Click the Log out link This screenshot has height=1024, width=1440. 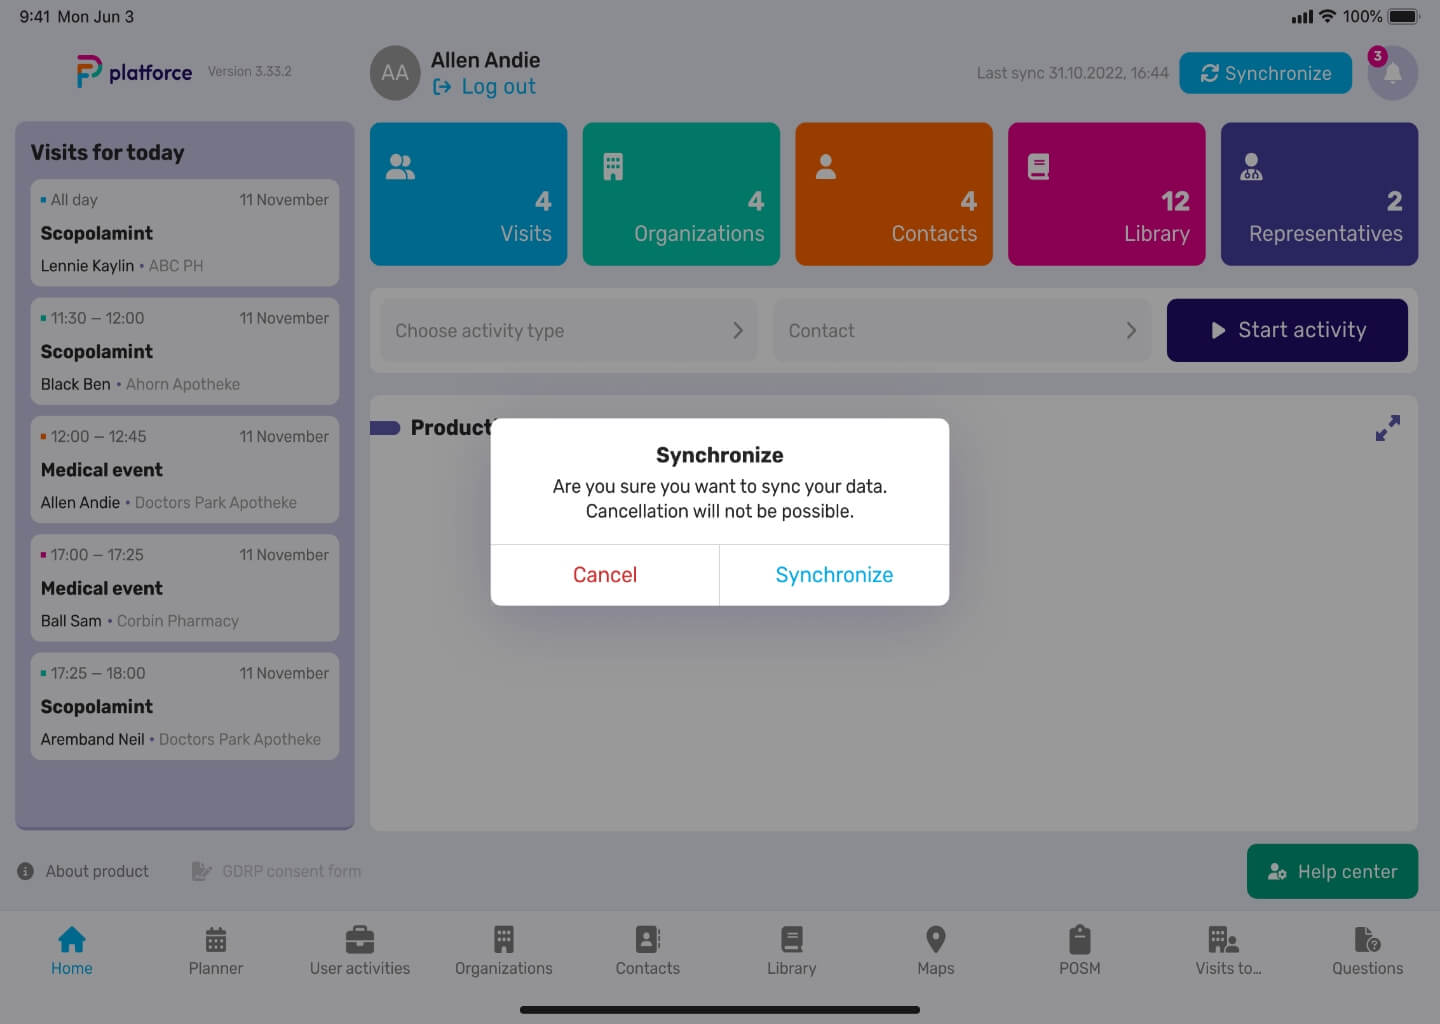click(484, 87)
